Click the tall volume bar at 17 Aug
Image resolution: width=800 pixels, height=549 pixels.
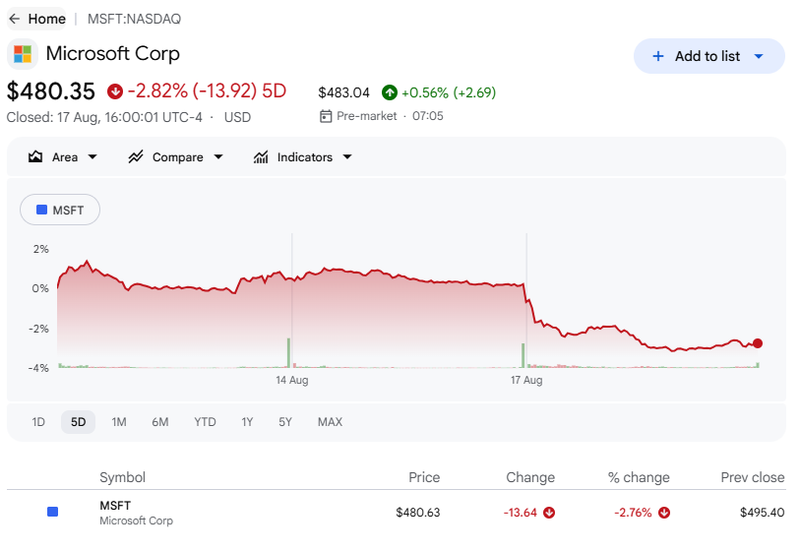[523, 355]
